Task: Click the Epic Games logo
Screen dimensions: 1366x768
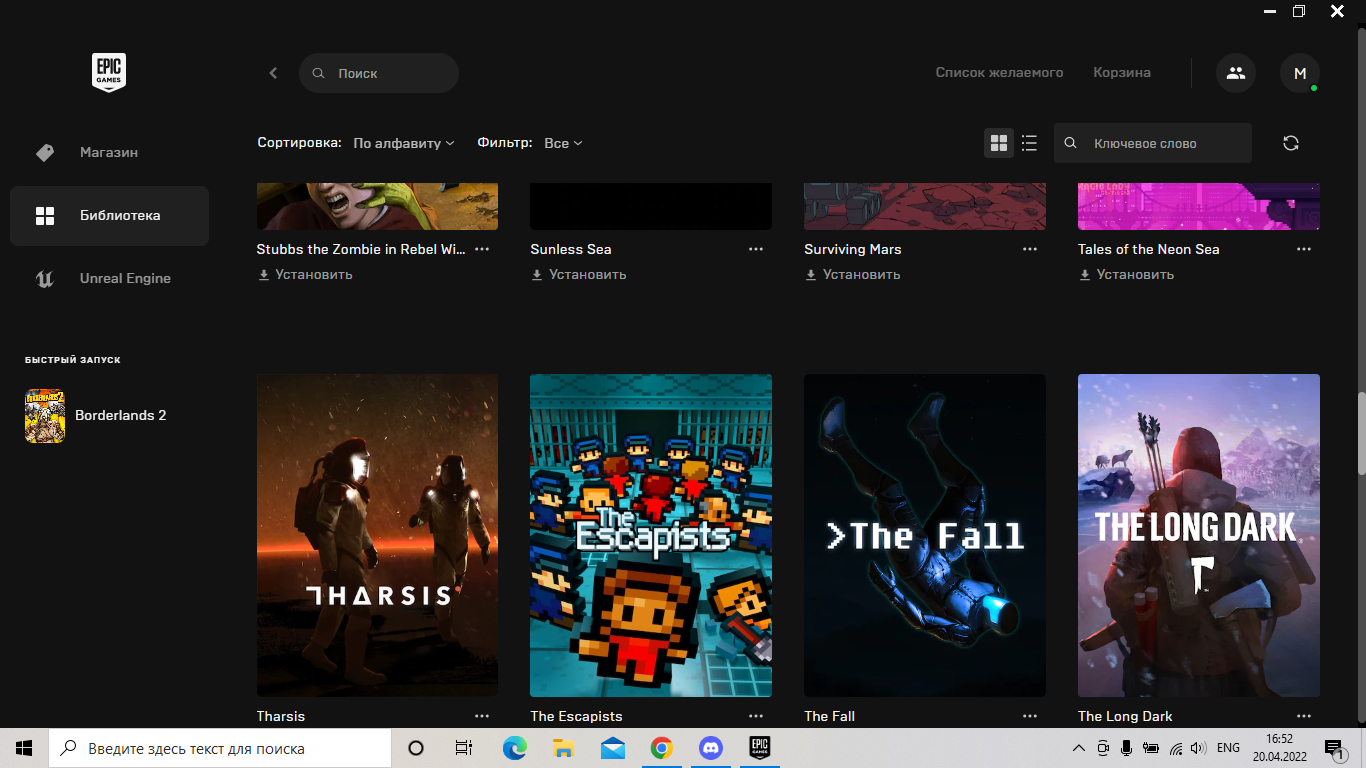Action: pyautogui.click(x=109, y=73)
